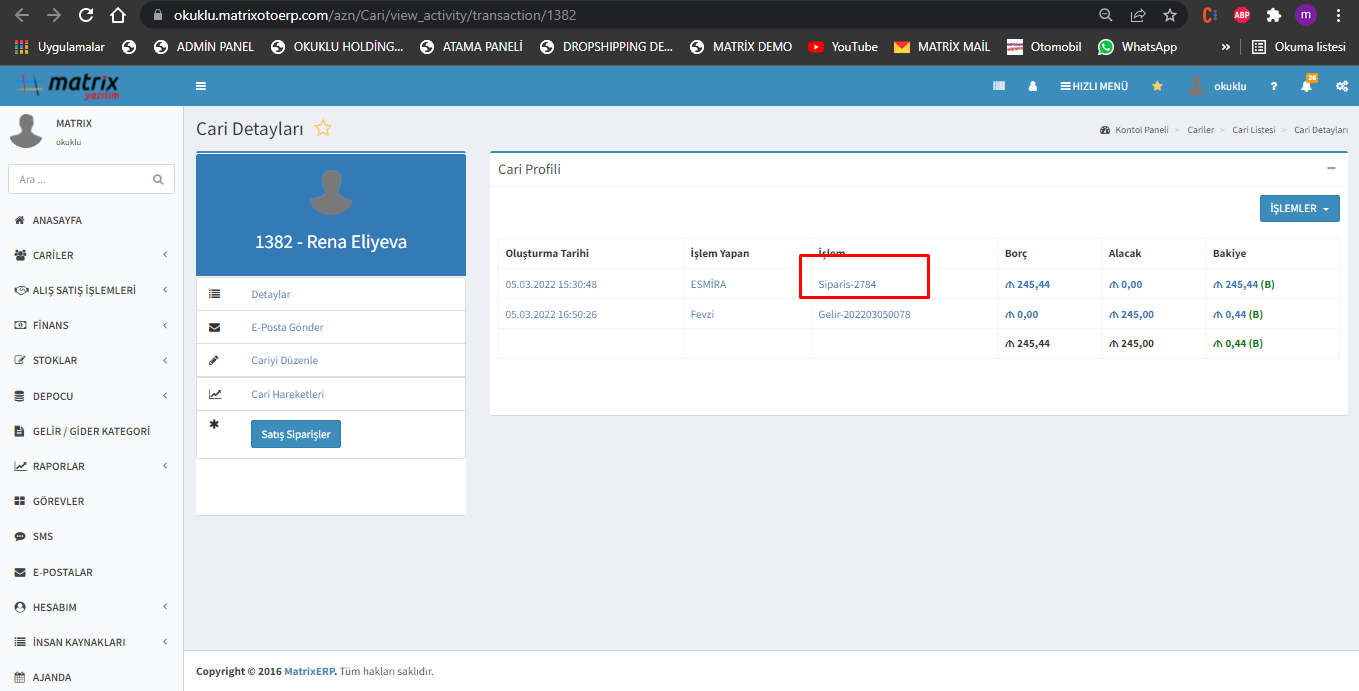Click the hamburger sidebar toggle icon
1359x691 pixels.
(201, 86)
